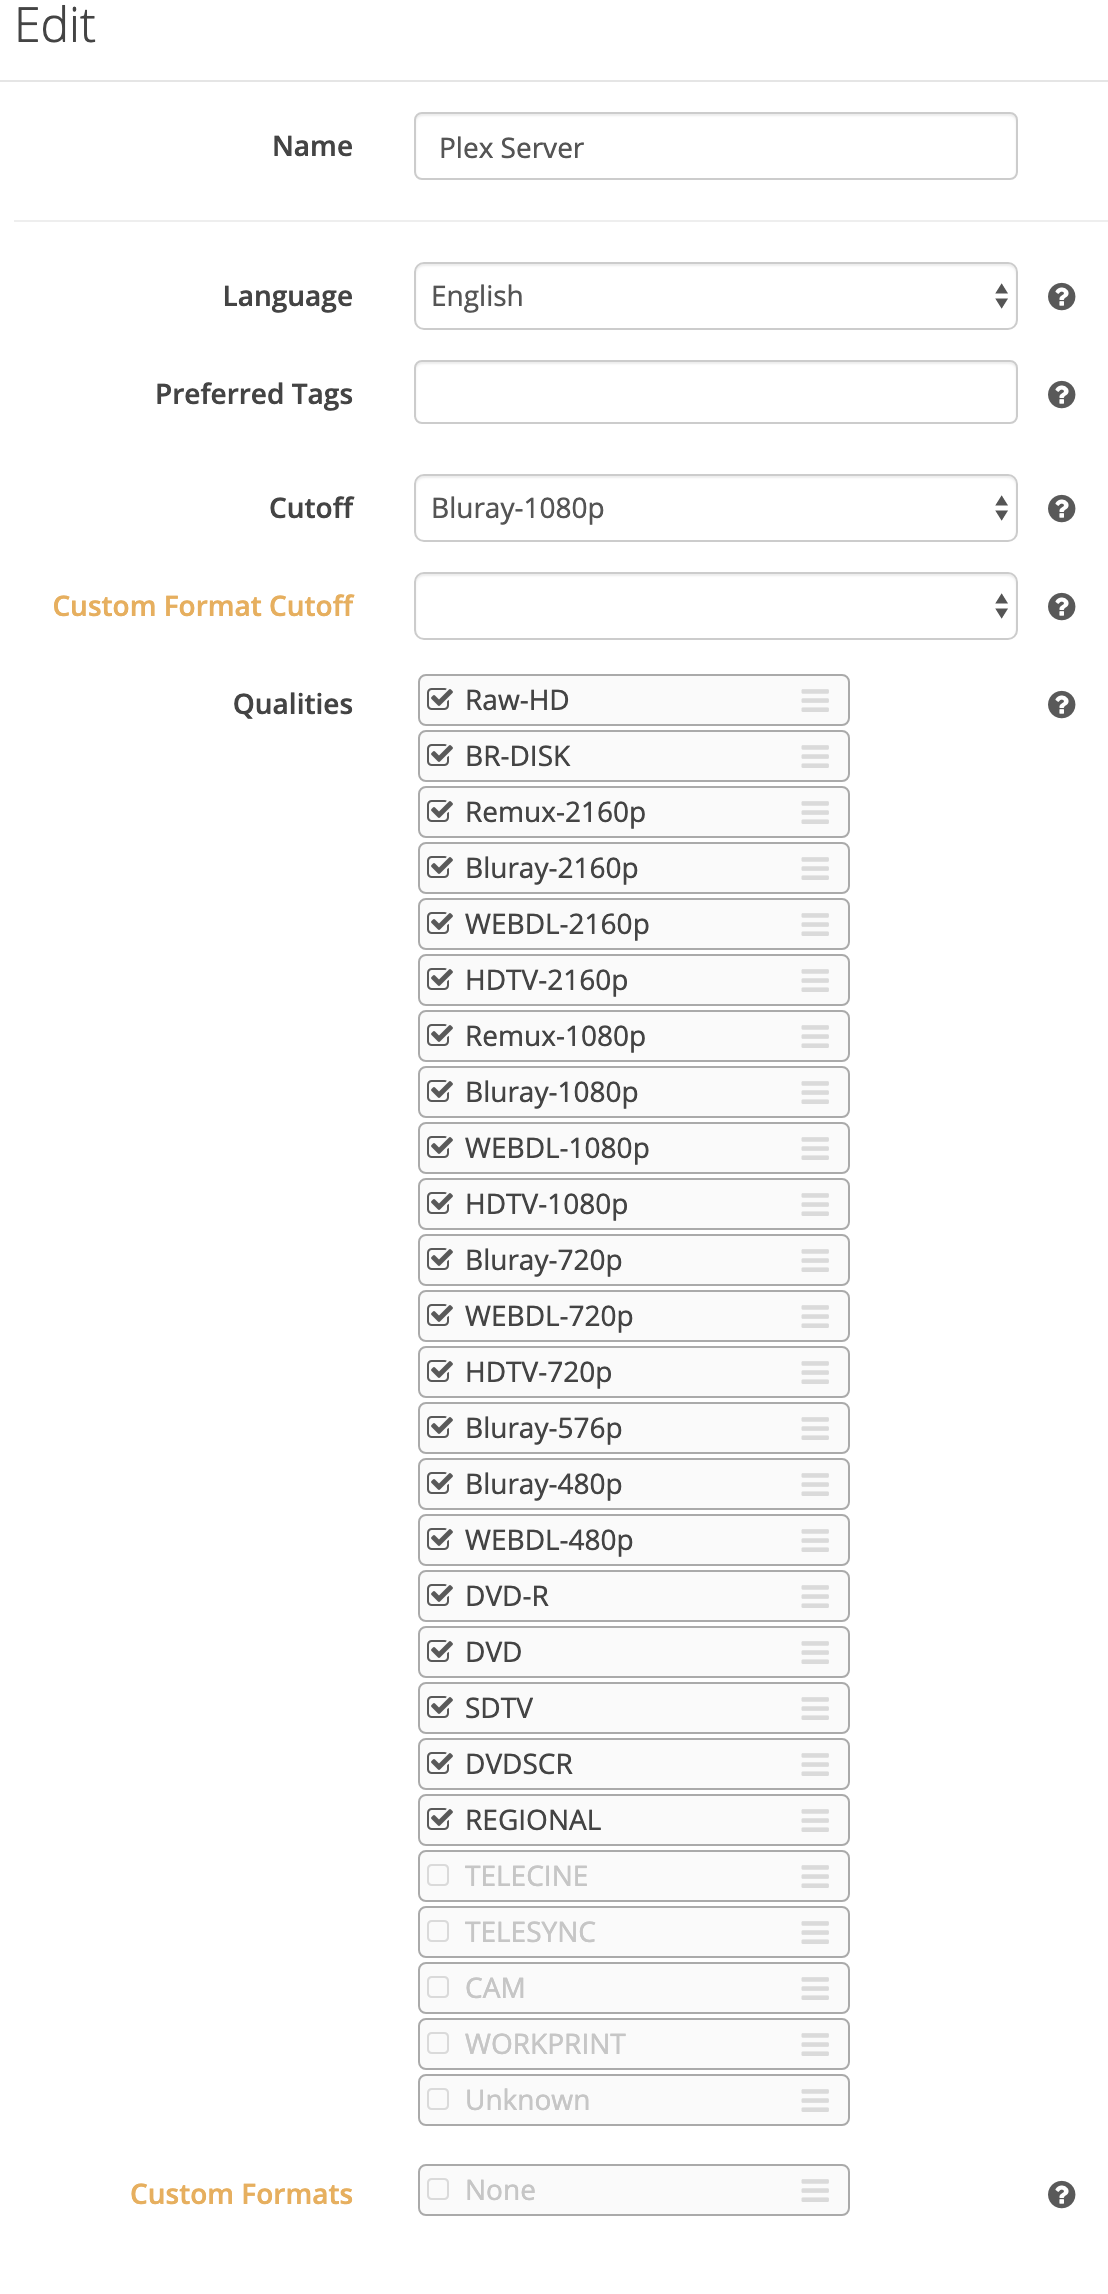Click the drag handle on Raw-HD row
This screenshot has height=2294, width=1108.
pyautogui.click(x=814, y=700)
